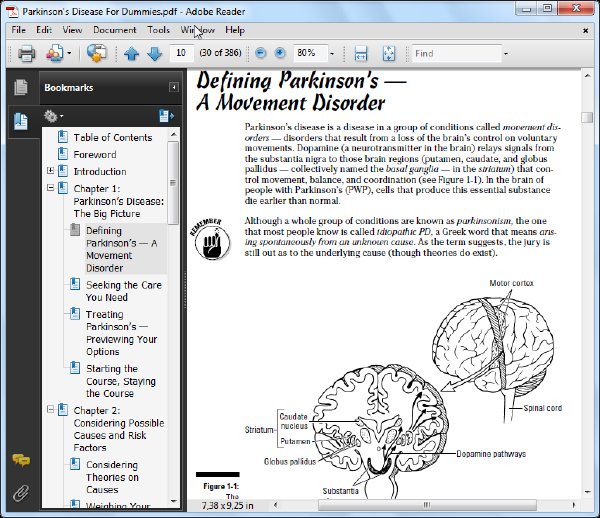This screenshot has height=518, width=600.
Task: Select the Bookmarks panel icon
Action: [21, 122]
